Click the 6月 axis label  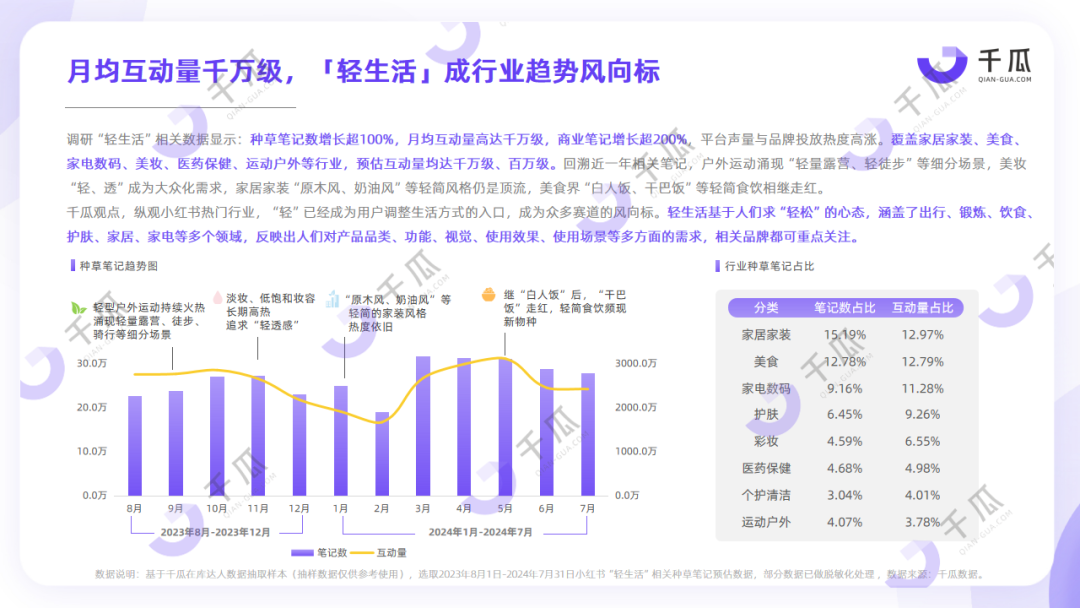(x=546, y=508)
